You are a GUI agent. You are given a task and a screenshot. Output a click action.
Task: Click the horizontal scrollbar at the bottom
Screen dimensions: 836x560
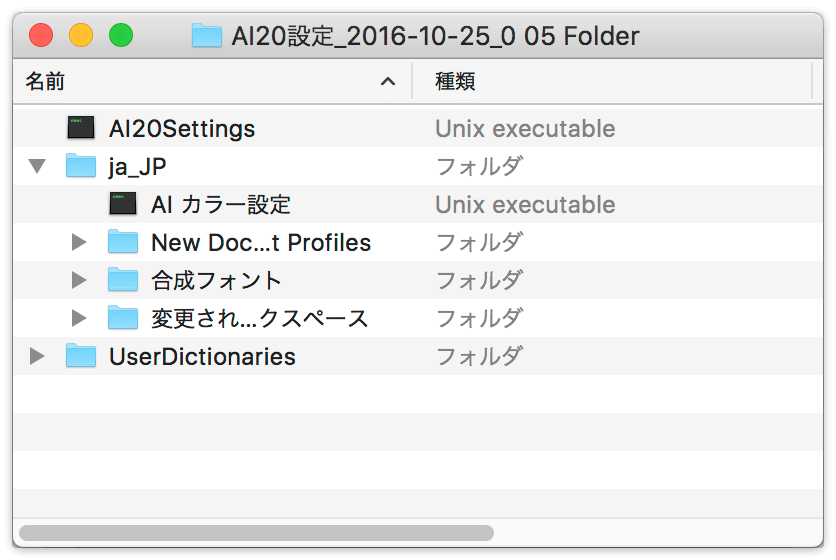[x=256, y=533]
